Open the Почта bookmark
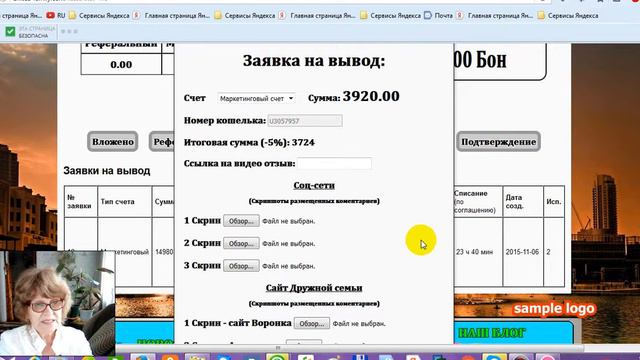Viewport: 640px width, 360px height. pos(438,16)
